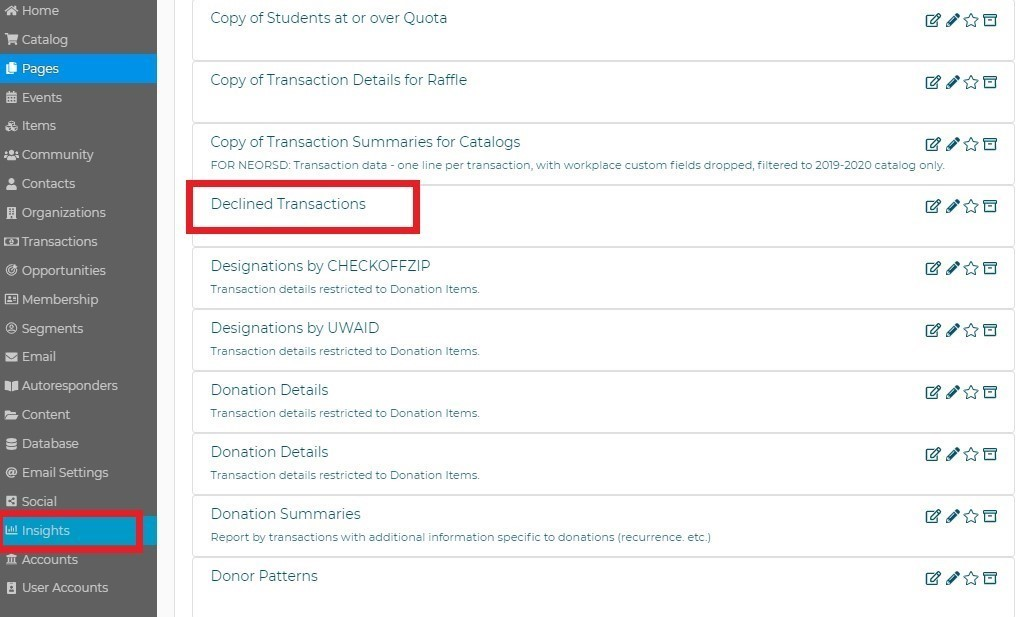Screen dimensions: 1022x617
Task: Archive the Donor Patterns report
Action: (x=990, y=578)
